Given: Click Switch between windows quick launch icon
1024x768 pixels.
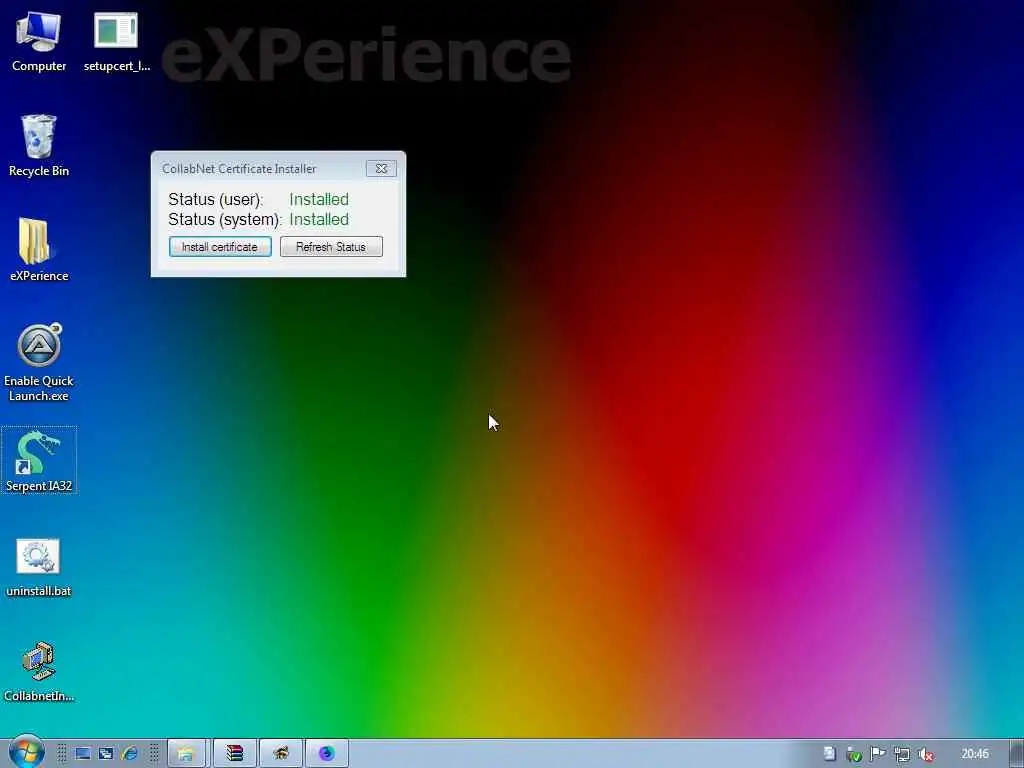Looking at the screenshot, I should (106, 754).
